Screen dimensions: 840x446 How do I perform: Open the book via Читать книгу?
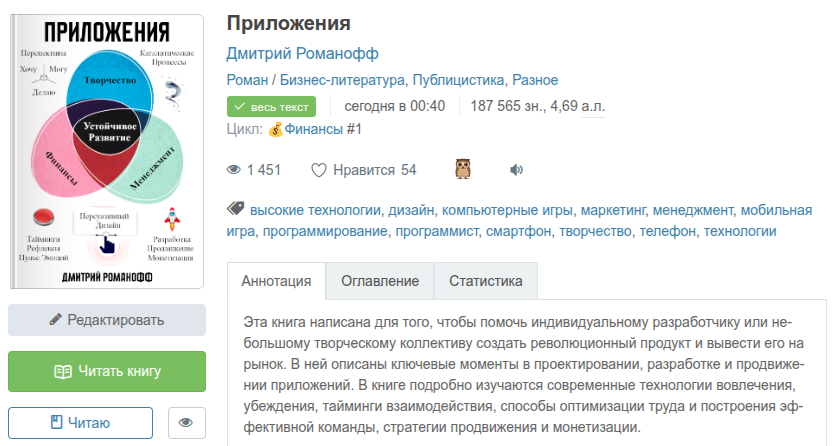click(107, 371)
